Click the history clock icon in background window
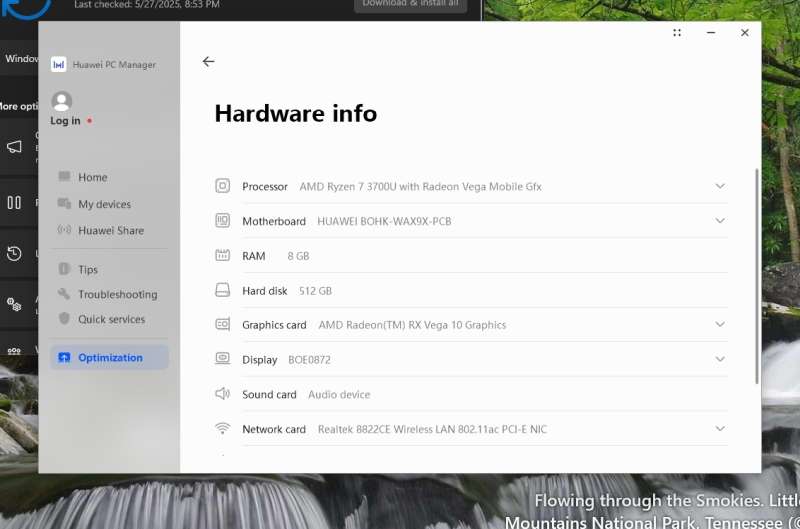Viewport: 800px width, 529px height. click(14, 254)
